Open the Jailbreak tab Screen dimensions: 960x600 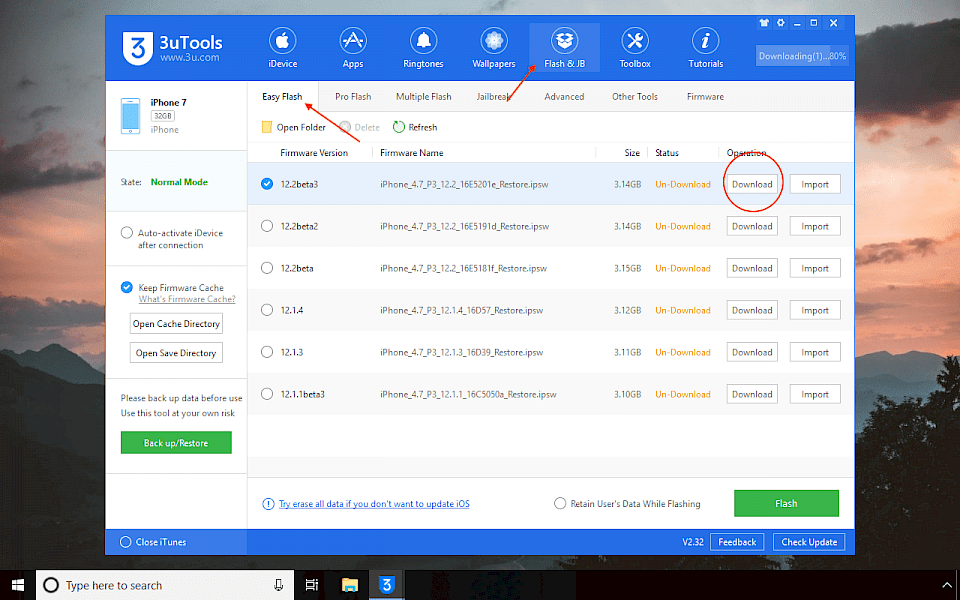(x=493, y=97)
